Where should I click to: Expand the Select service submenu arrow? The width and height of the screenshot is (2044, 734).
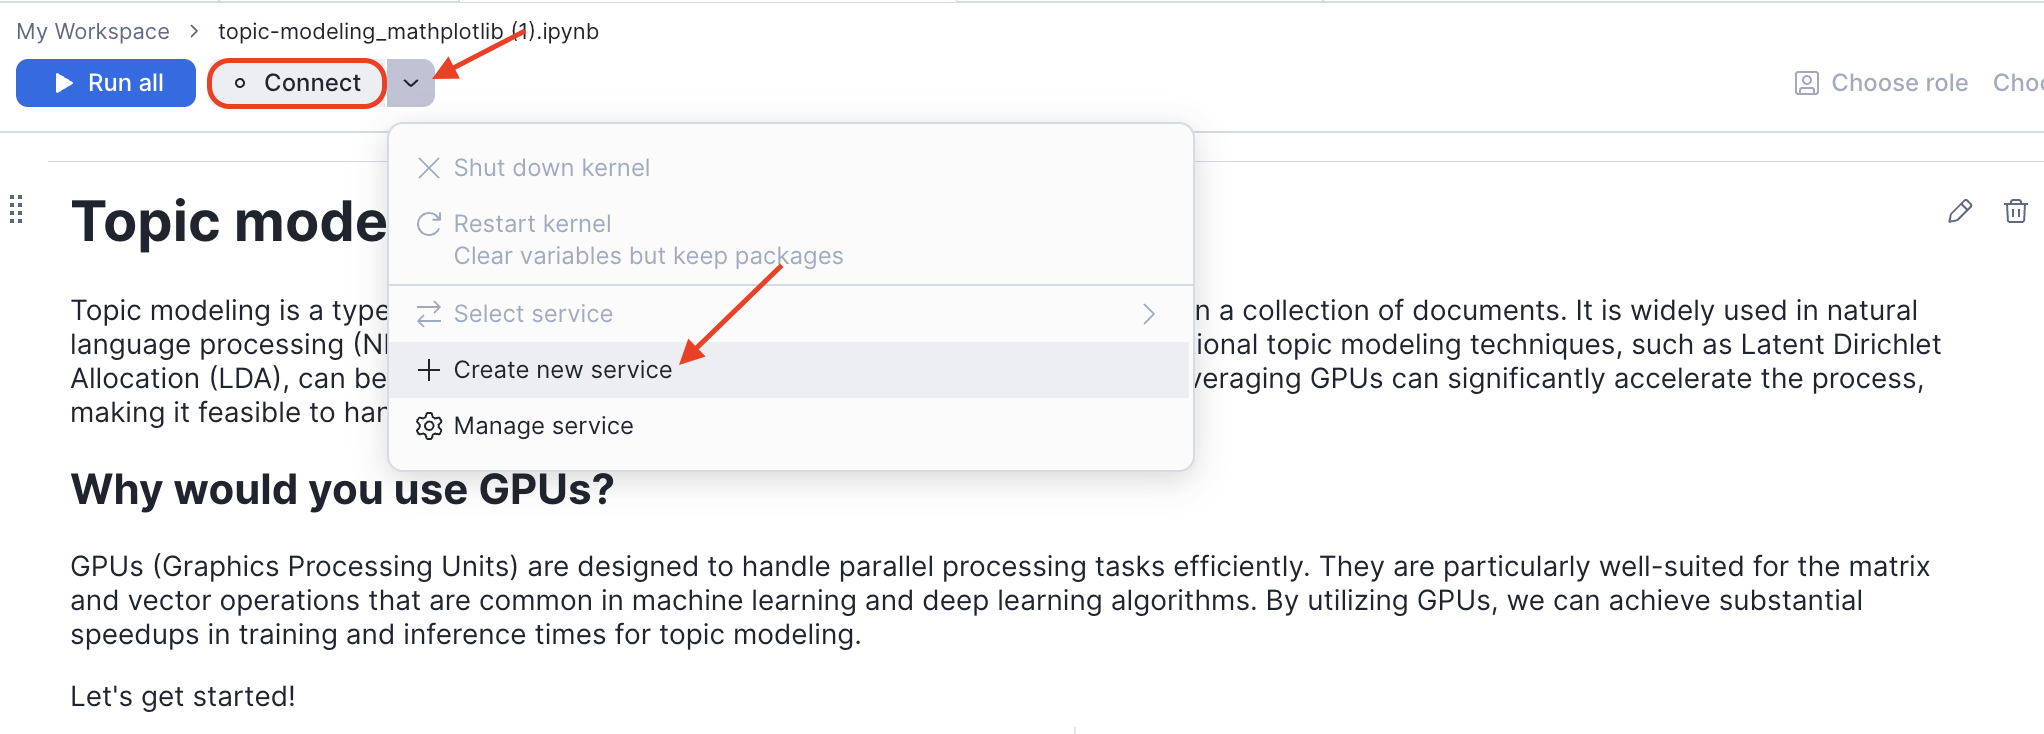tap(1148, 314)
